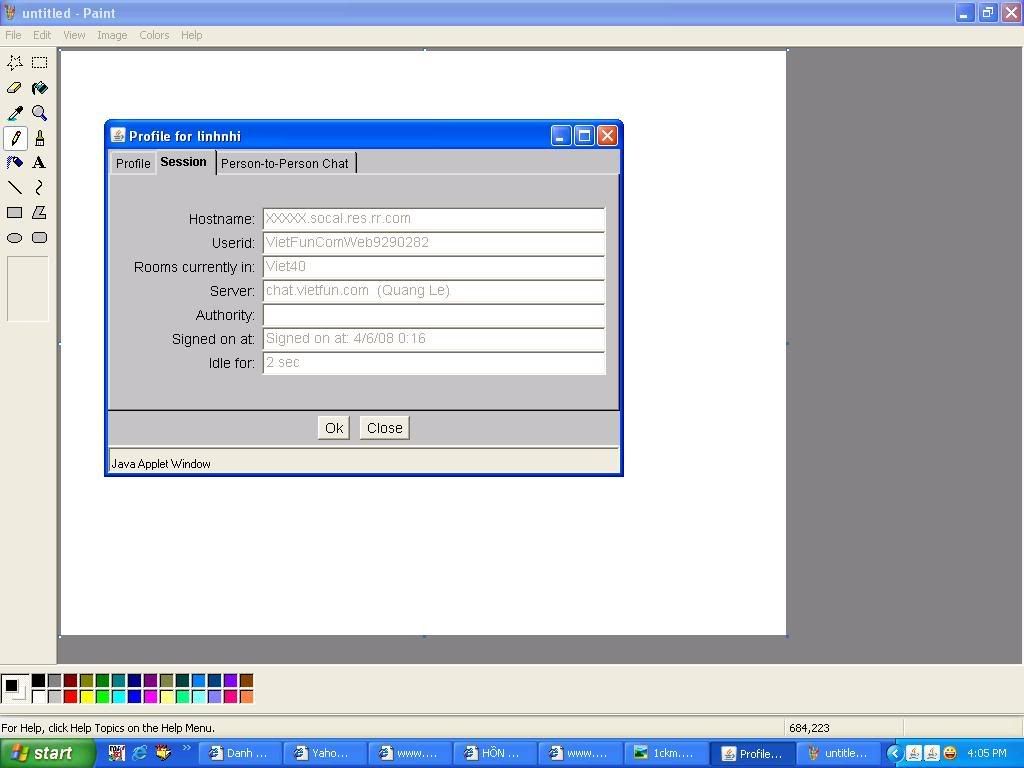This screenshot has width=1024, height=768.
Task: Select the Magnifier tool
Action: (40, 113)
